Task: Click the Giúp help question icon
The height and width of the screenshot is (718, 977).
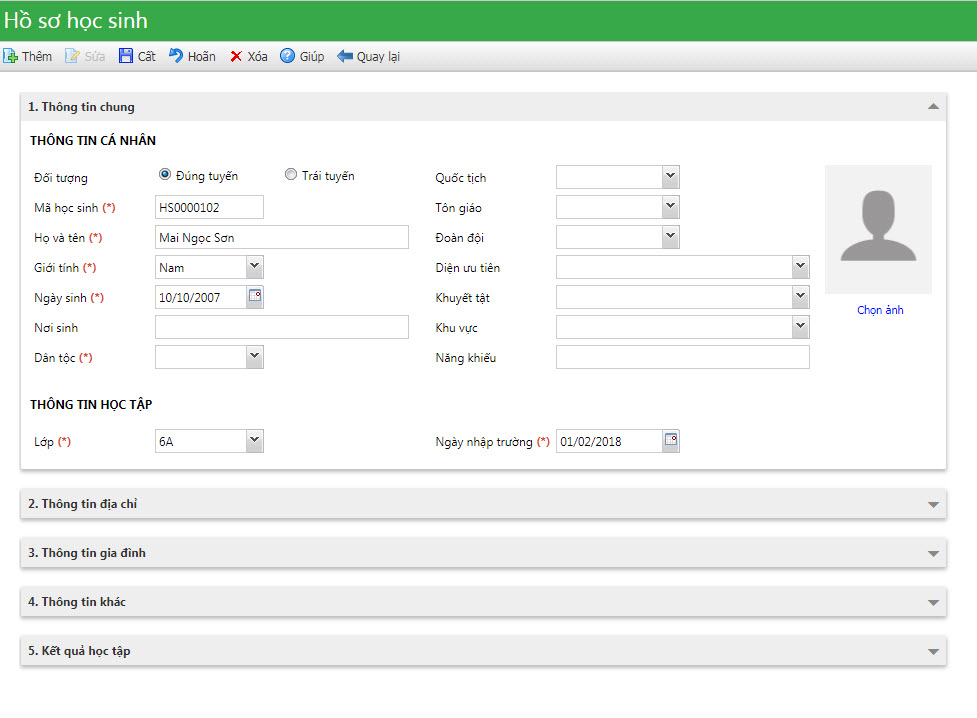Action: tap(287, 56)
